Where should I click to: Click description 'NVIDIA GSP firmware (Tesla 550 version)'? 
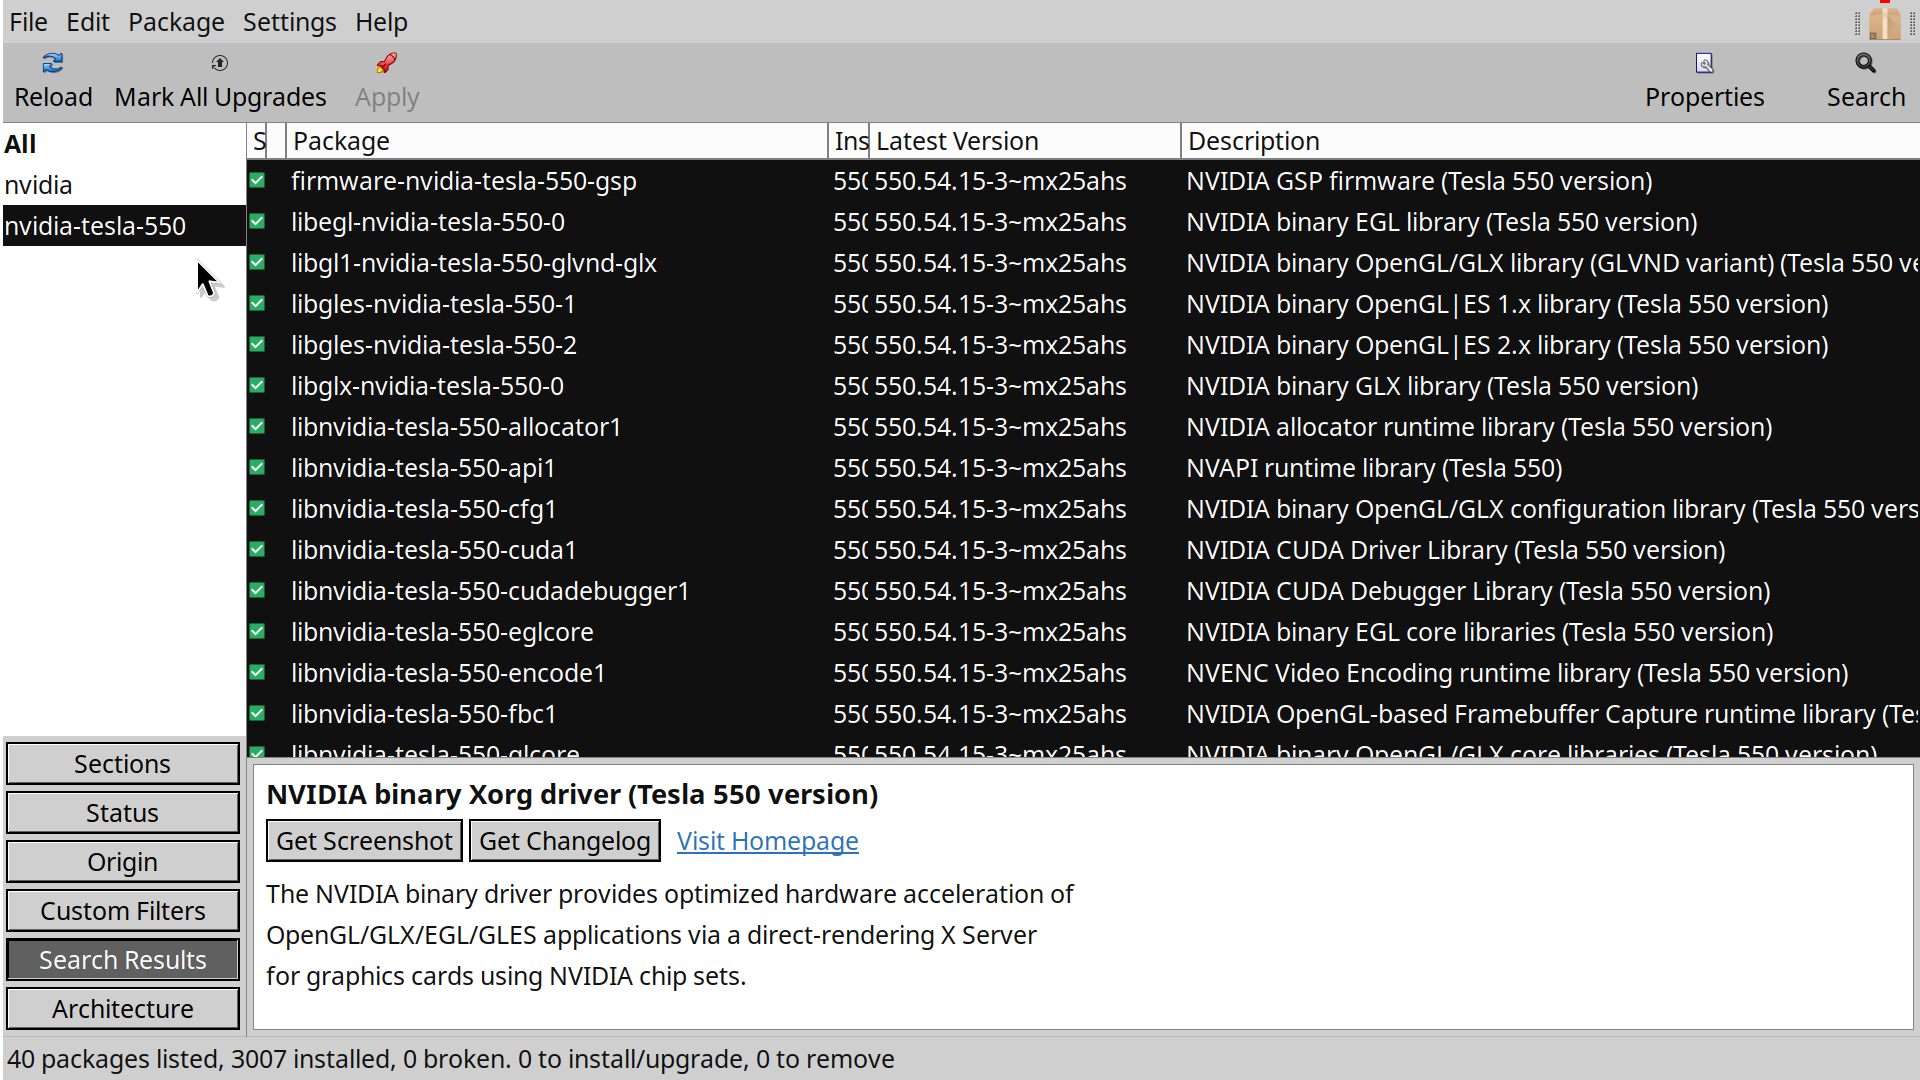click(1419, 181)
